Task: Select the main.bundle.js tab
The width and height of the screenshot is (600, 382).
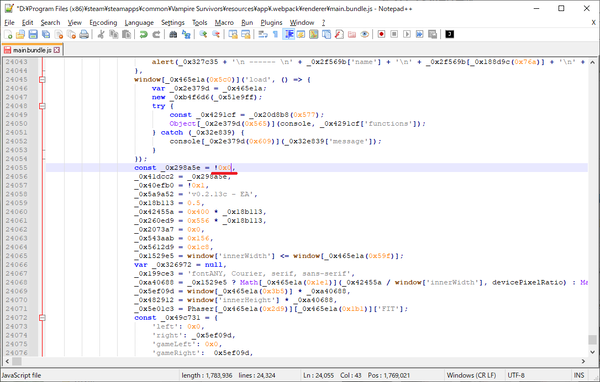Action: tap(32, 50)
